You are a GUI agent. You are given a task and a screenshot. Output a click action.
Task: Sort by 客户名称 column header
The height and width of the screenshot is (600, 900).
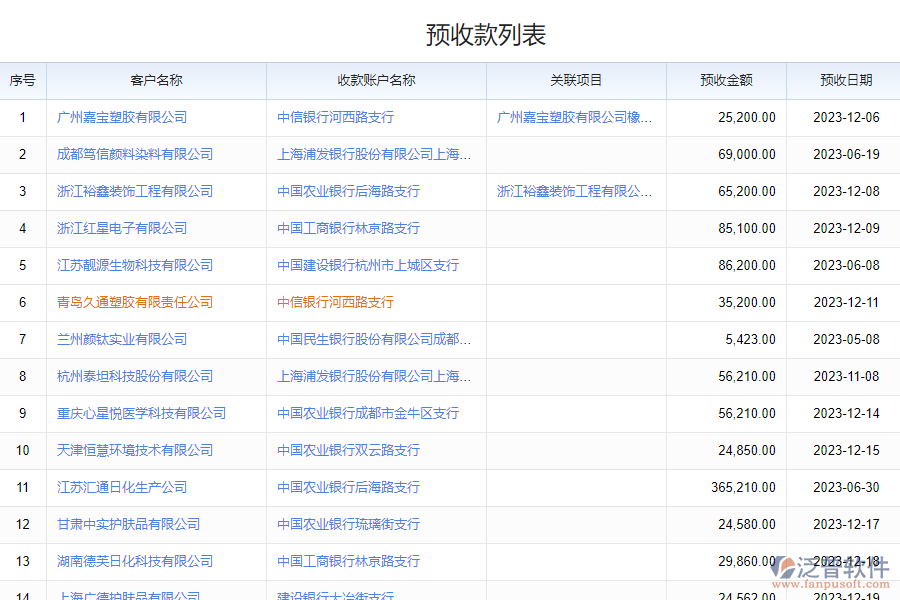coord(156,80)
